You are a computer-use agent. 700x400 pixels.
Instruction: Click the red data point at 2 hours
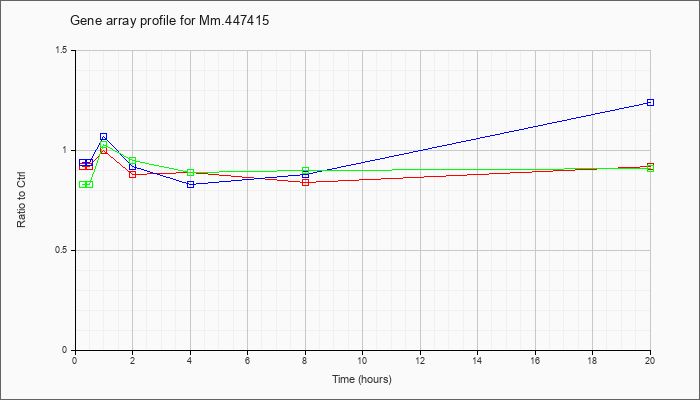(133, 175)
